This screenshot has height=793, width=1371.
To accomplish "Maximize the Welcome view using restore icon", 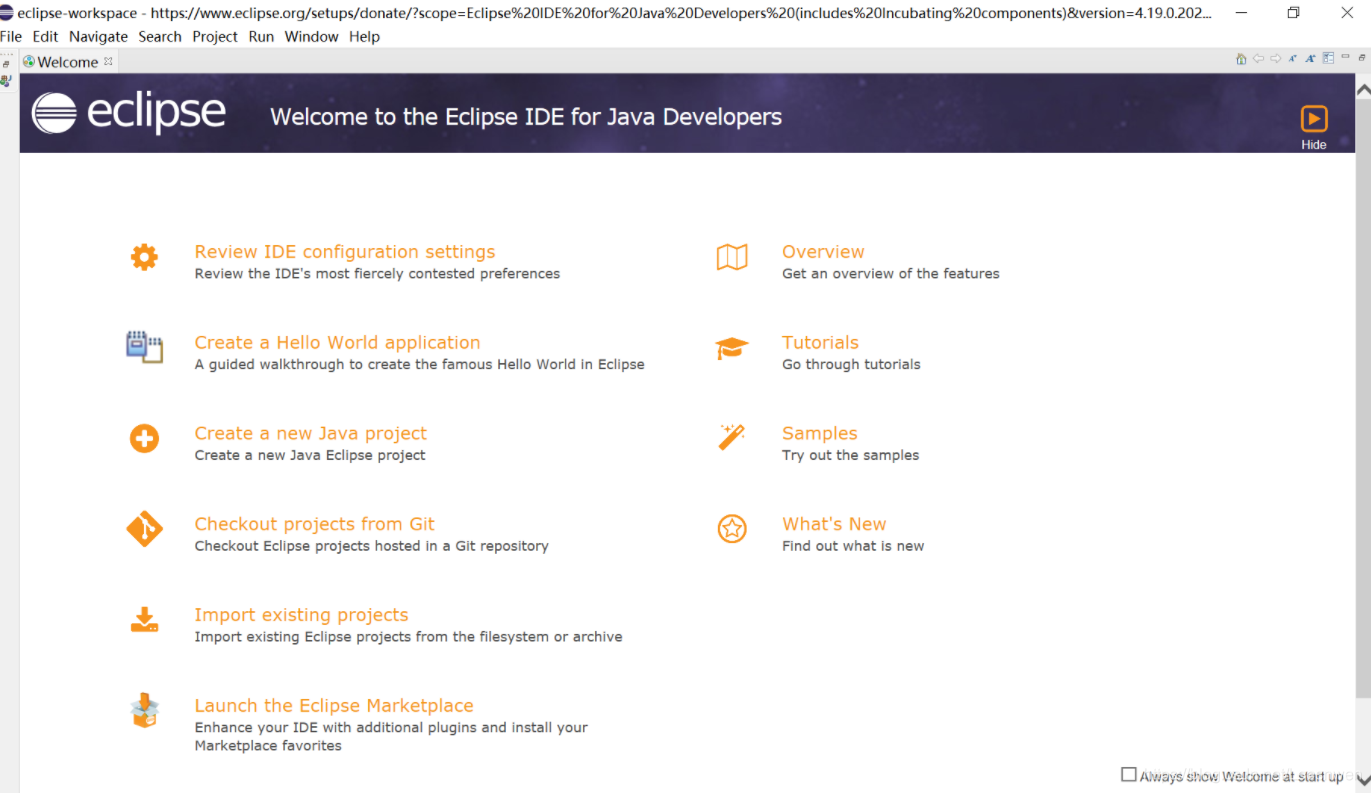I will pos(1362,58).
